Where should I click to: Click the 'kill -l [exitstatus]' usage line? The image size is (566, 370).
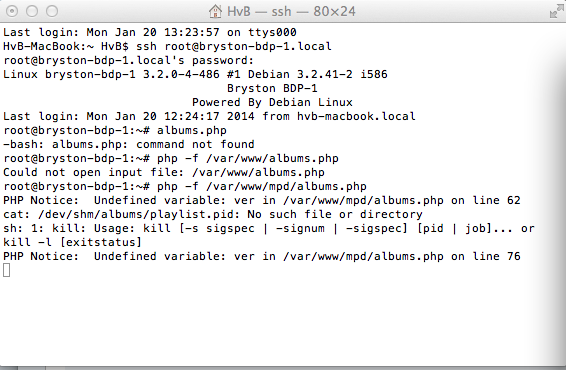[72, 242]
